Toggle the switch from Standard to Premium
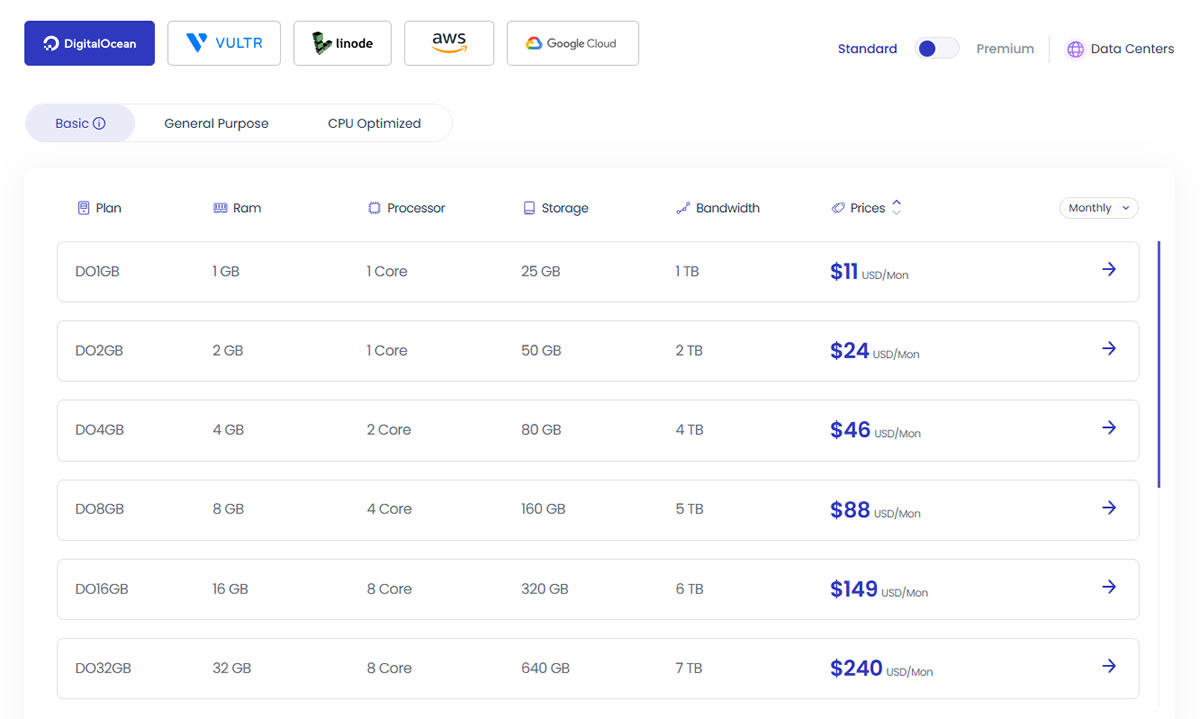Image resolution: width=1200 pixels, height=719 pixels. coord(936,48)
